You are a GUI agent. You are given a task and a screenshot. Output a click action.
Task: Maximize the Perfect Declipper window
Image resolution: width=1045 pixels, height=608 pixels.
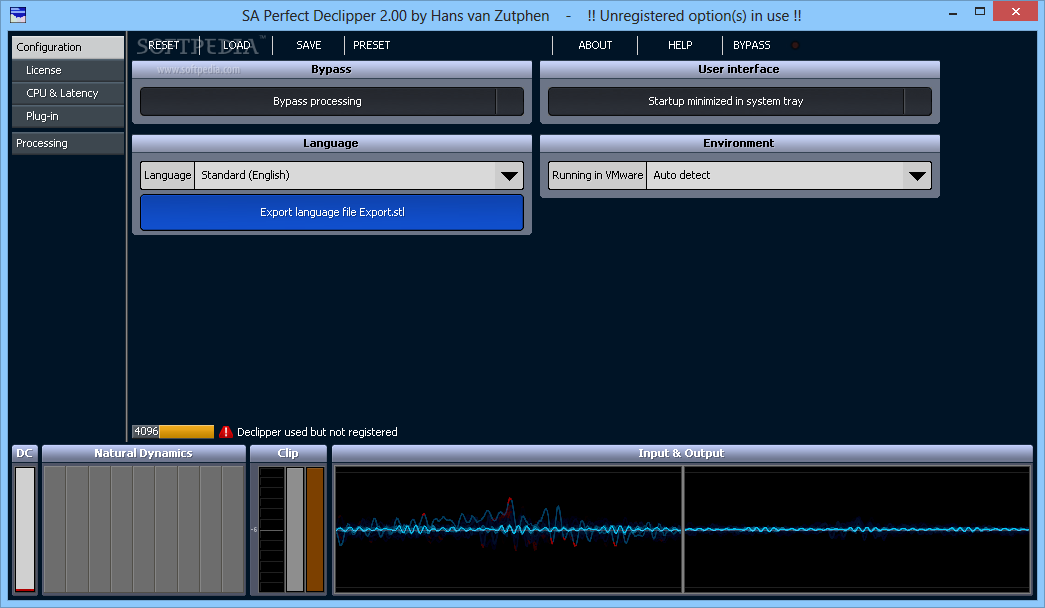[980, 11]
